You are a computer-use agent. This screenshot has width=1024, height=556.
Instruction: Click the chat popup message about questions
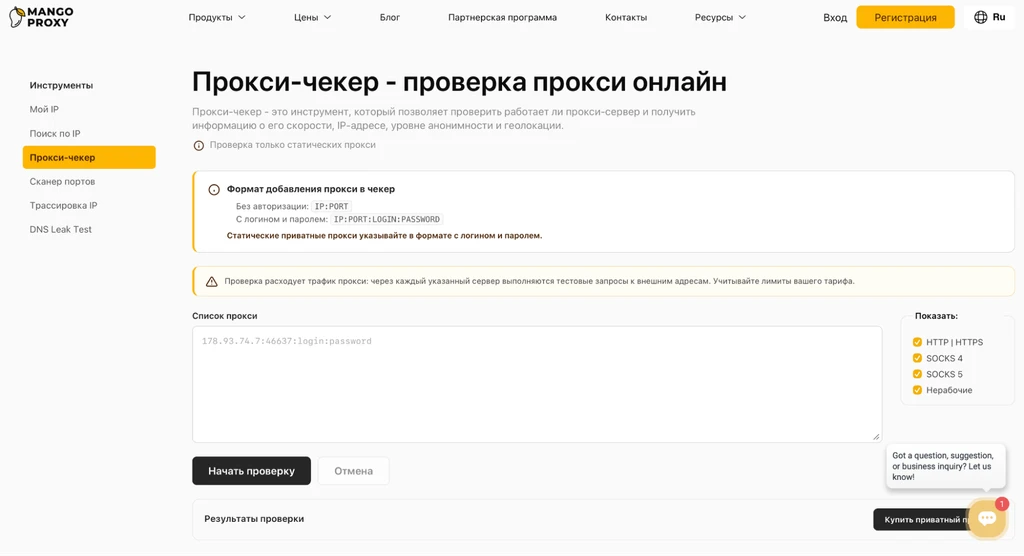coord(945,466)
